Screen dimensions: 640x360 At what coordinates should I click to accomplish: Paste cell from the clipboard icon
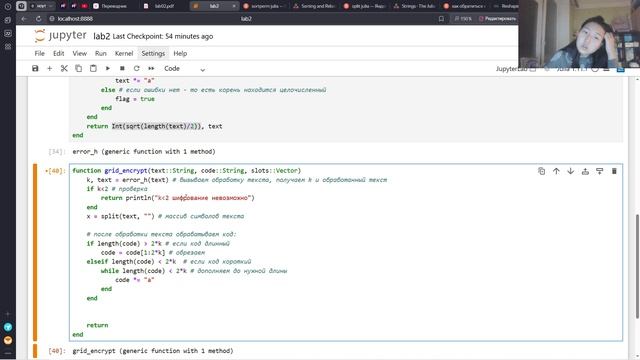[93, 69]
